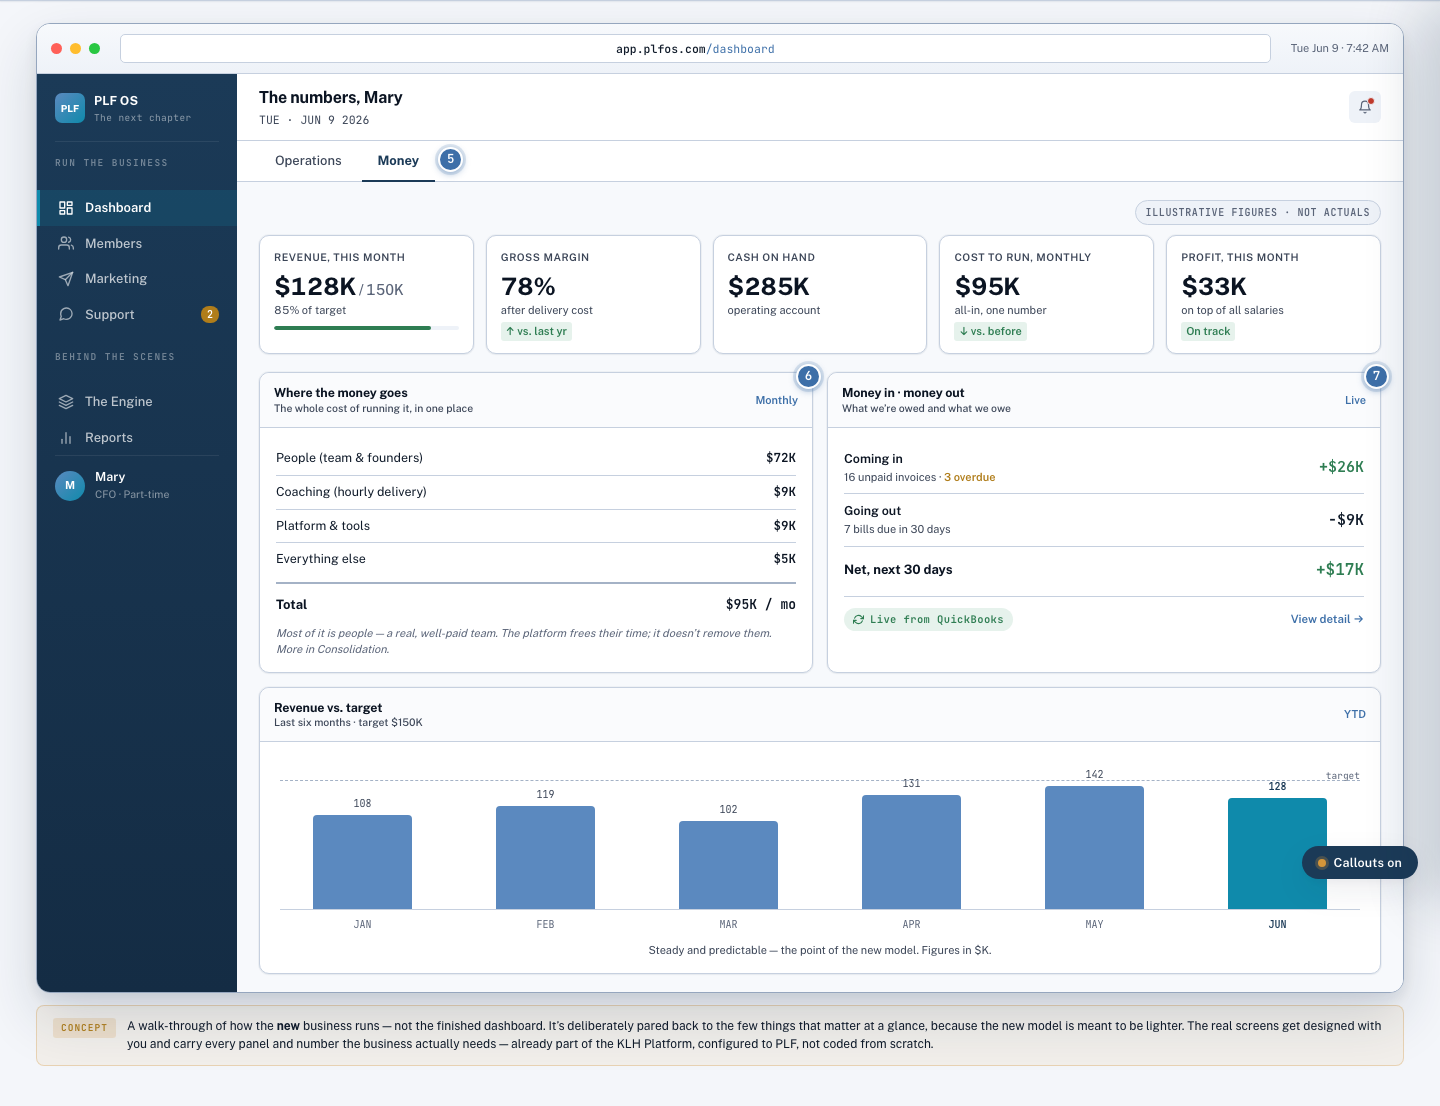This screenshot has width=1440, height=1106.
Task: Navigate to The Engine
Action: pos(137,402)
